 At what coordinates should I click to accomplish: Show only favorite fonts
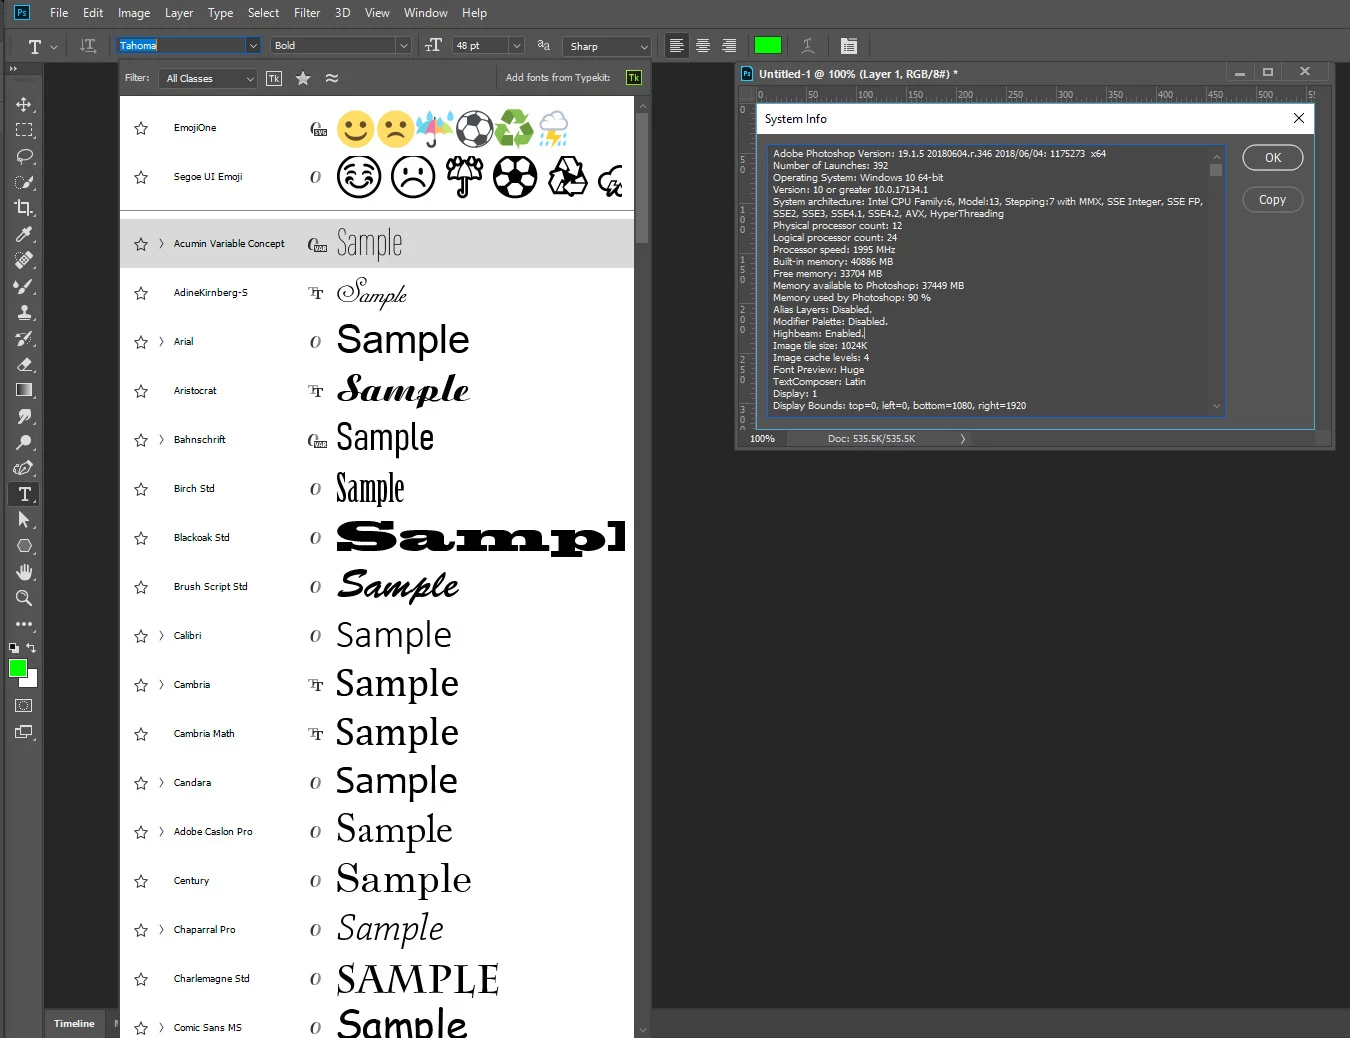[303, 78]
